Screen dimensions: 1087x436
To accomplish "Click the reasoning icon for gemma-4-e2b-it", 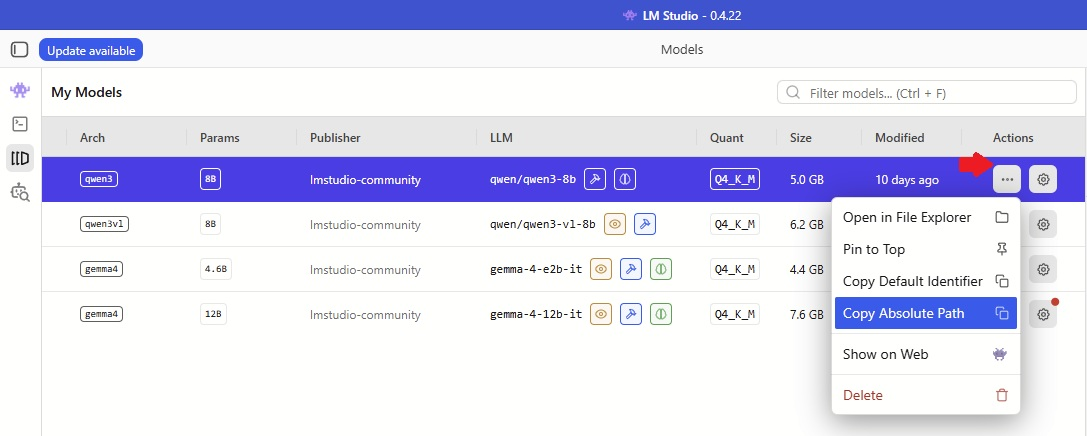I will [x=661, y=270].
